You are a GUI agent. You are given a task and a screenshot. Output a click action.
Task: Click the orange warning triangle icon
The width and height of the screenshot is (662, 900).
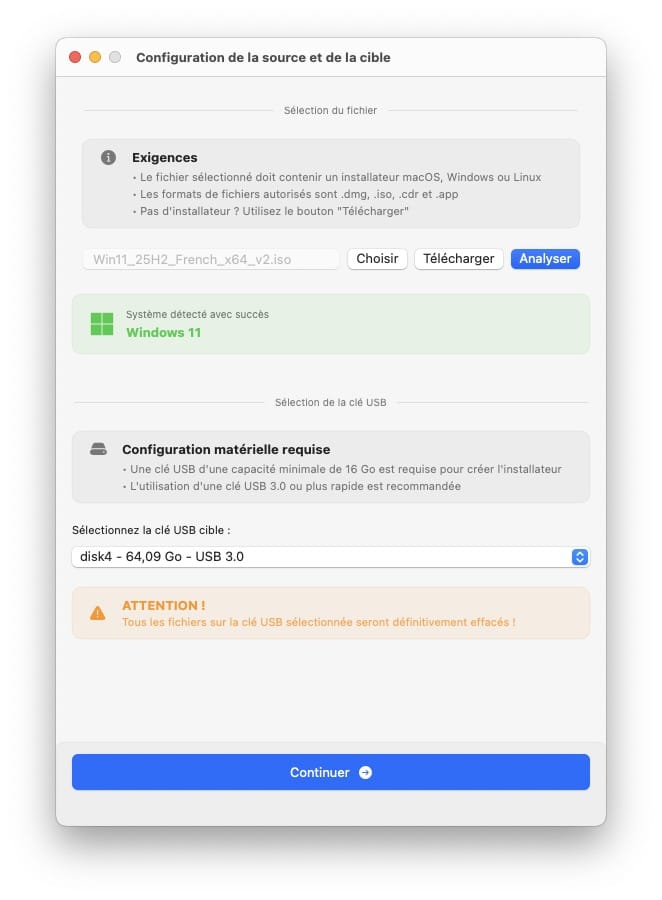(98, 613)
